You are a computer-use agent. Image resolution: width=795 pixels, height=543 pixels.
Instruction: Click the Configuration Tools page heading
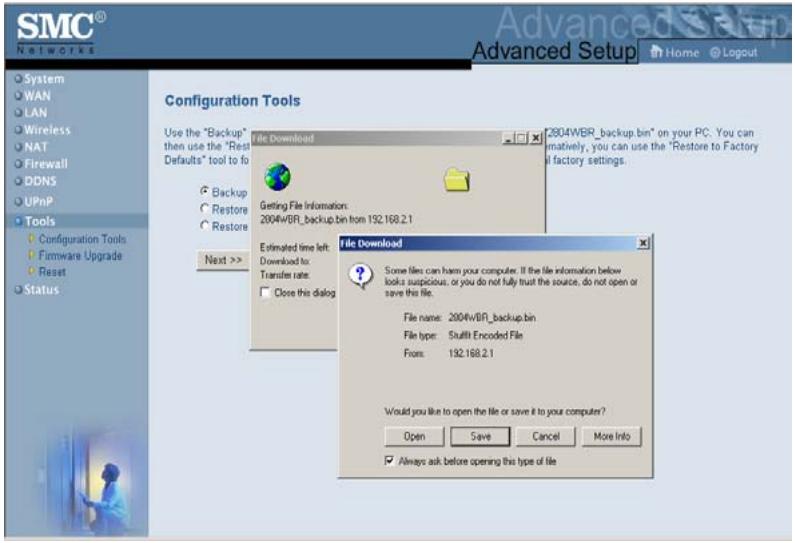(x=232, y=101)
